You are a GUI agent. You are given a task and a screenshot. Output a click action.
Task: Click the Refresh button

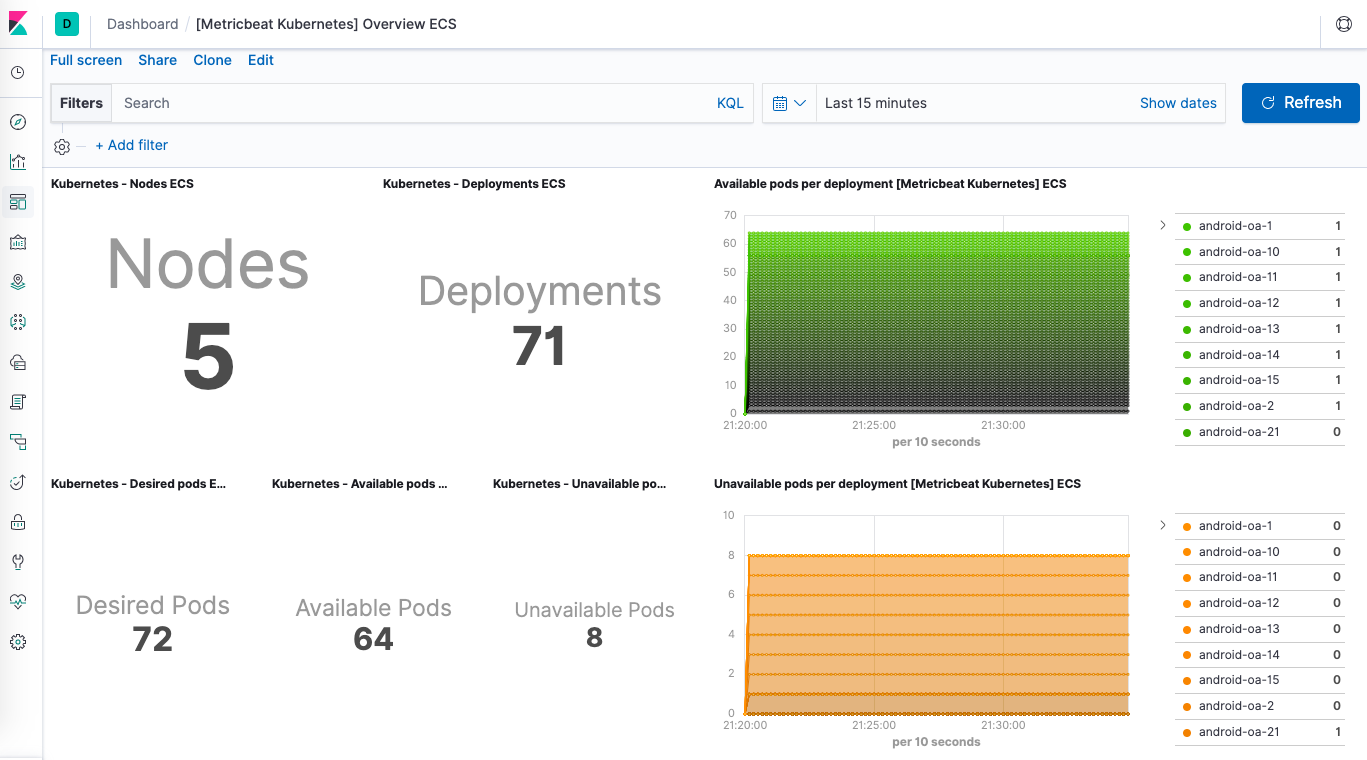pos(1300,103)
